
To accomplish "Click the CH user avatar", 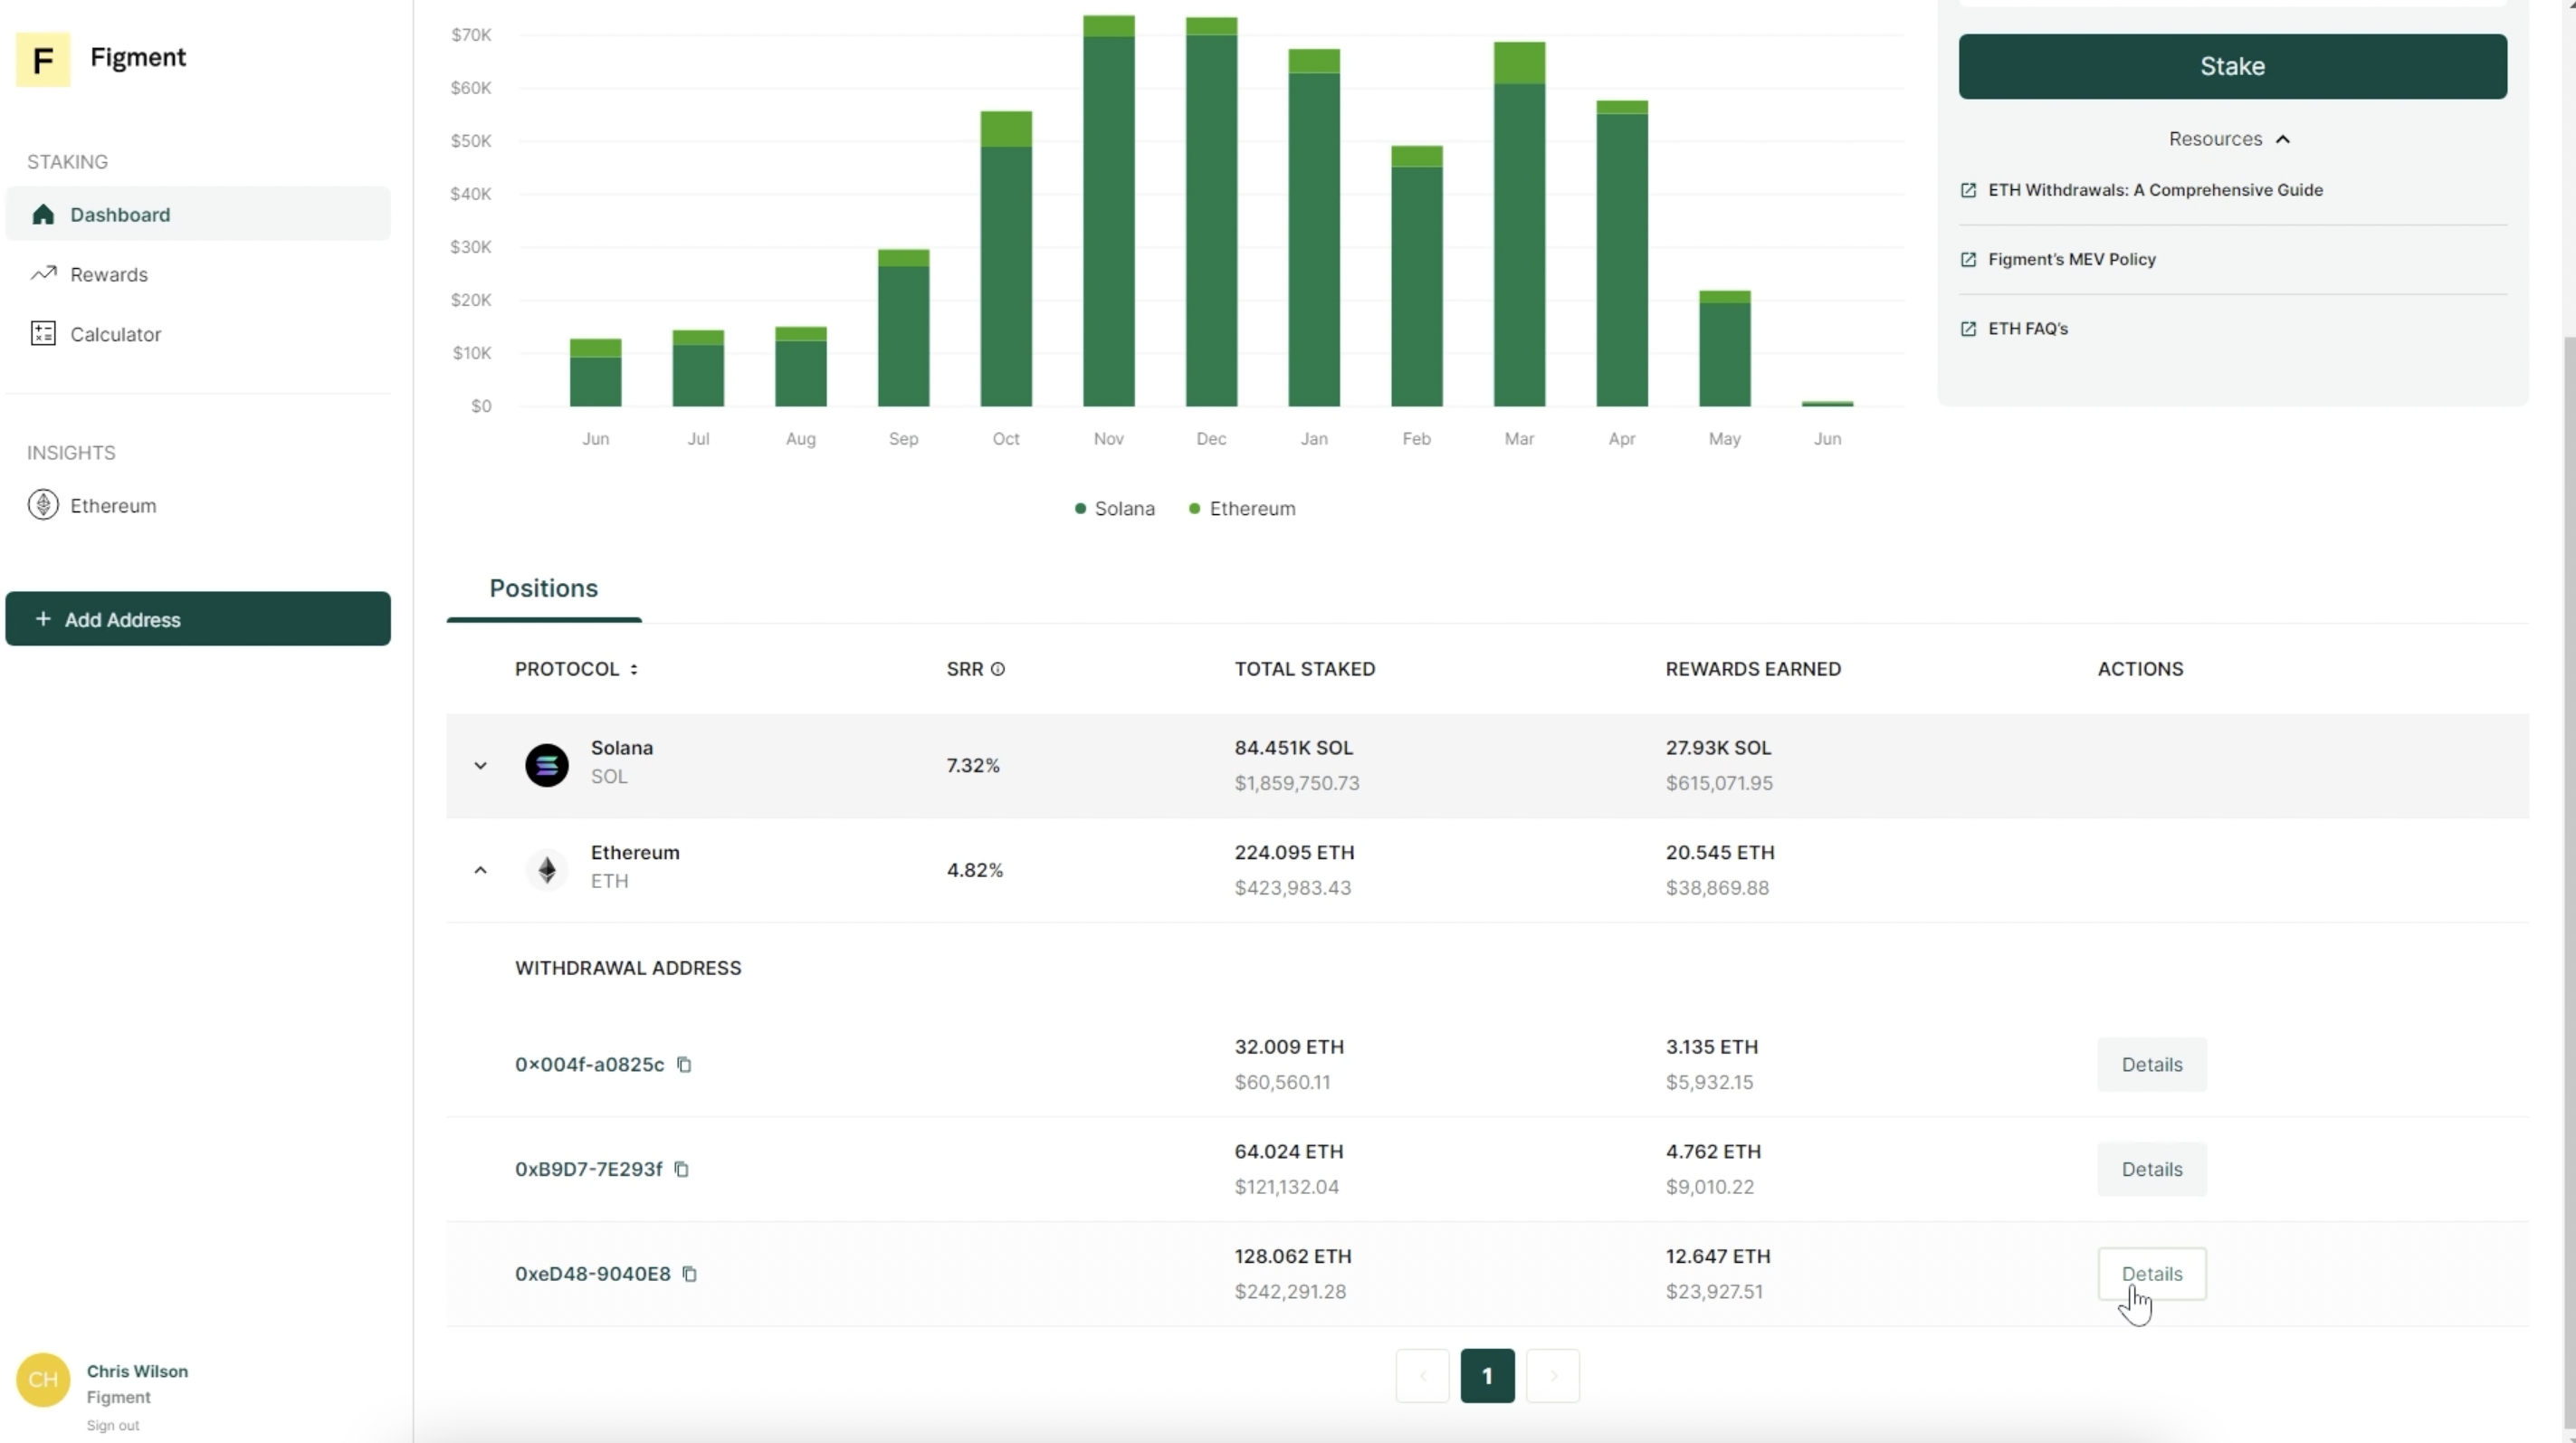I will (43, 1379).
